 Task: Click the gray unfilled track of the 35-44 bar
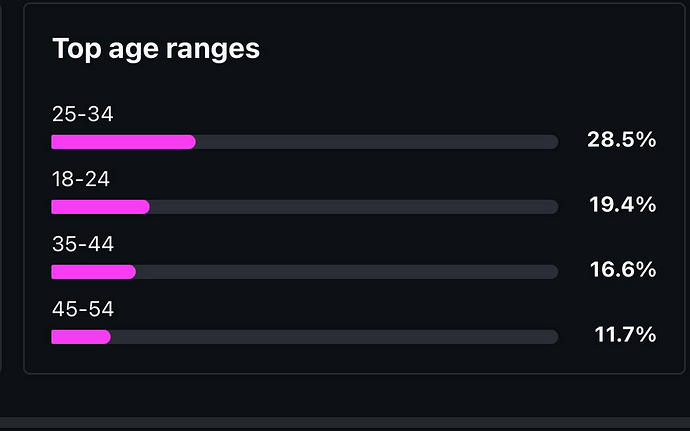[x=346, y=272]
